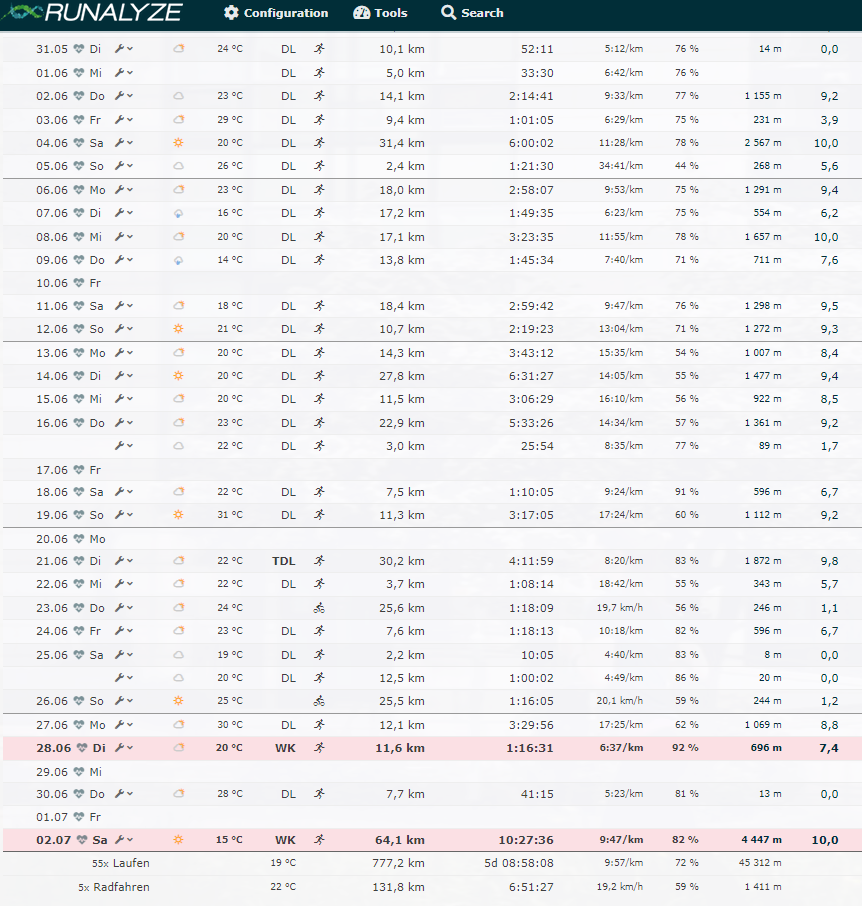Screen dimensions: 862x906
Task: Click the rainy weather icon on 07.06
Action: [179, 213]
